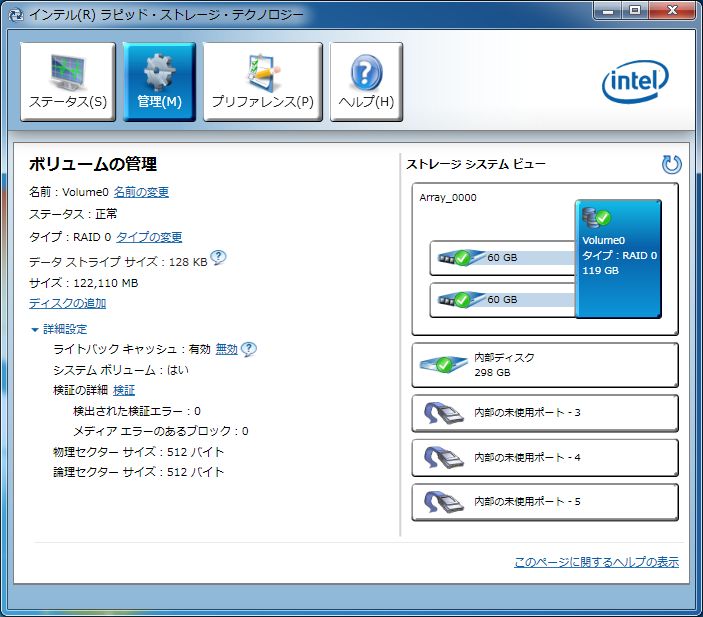Click 無効 to disable write-back cache
The width and height of the screenshot is (703, 617).
226,349
